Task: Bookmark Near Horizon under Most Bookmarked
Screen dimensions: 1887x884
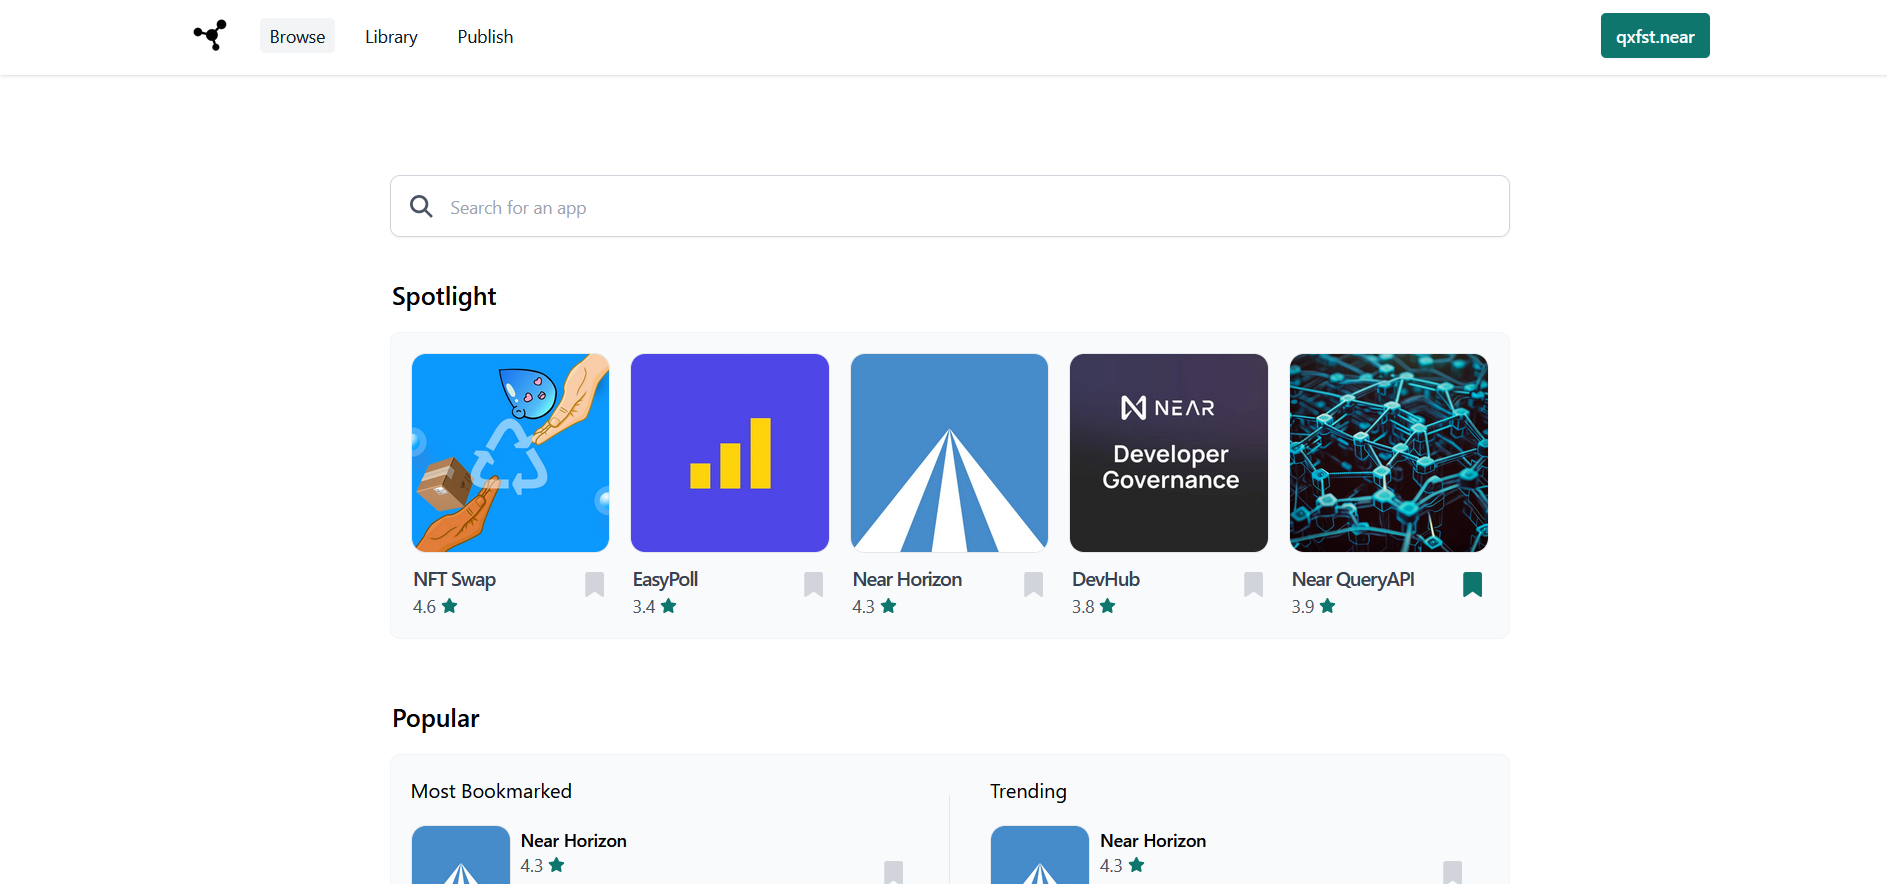Action: point(894,872)
